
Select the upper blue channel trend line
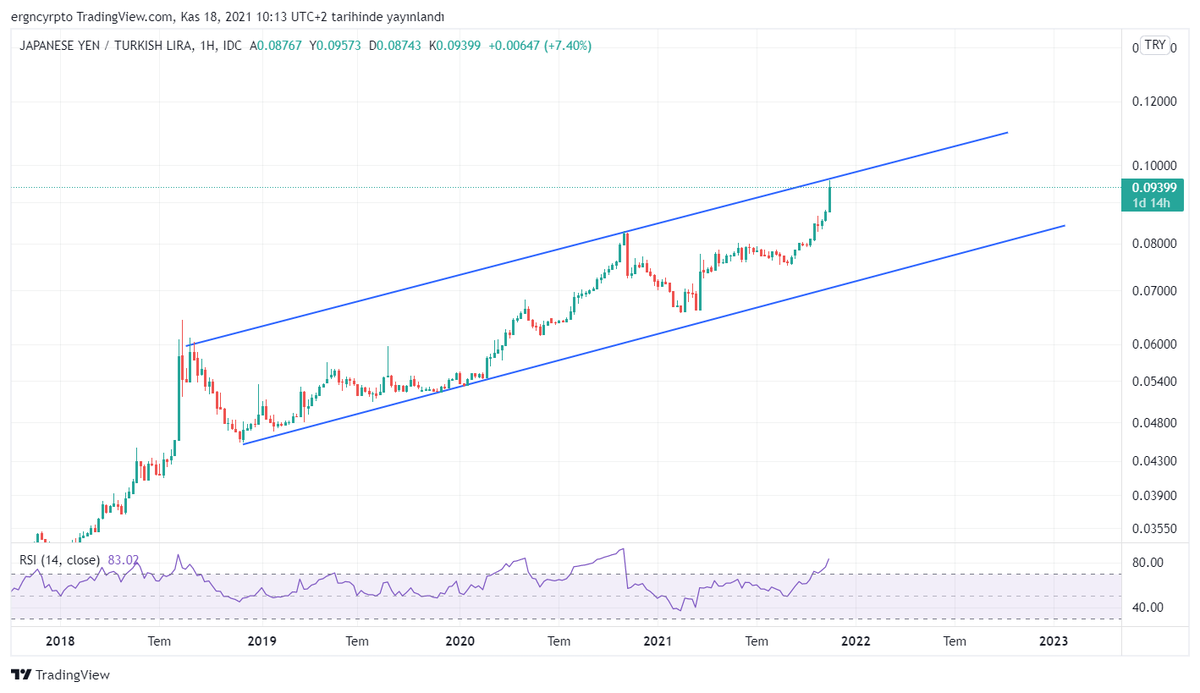(598, 238)
